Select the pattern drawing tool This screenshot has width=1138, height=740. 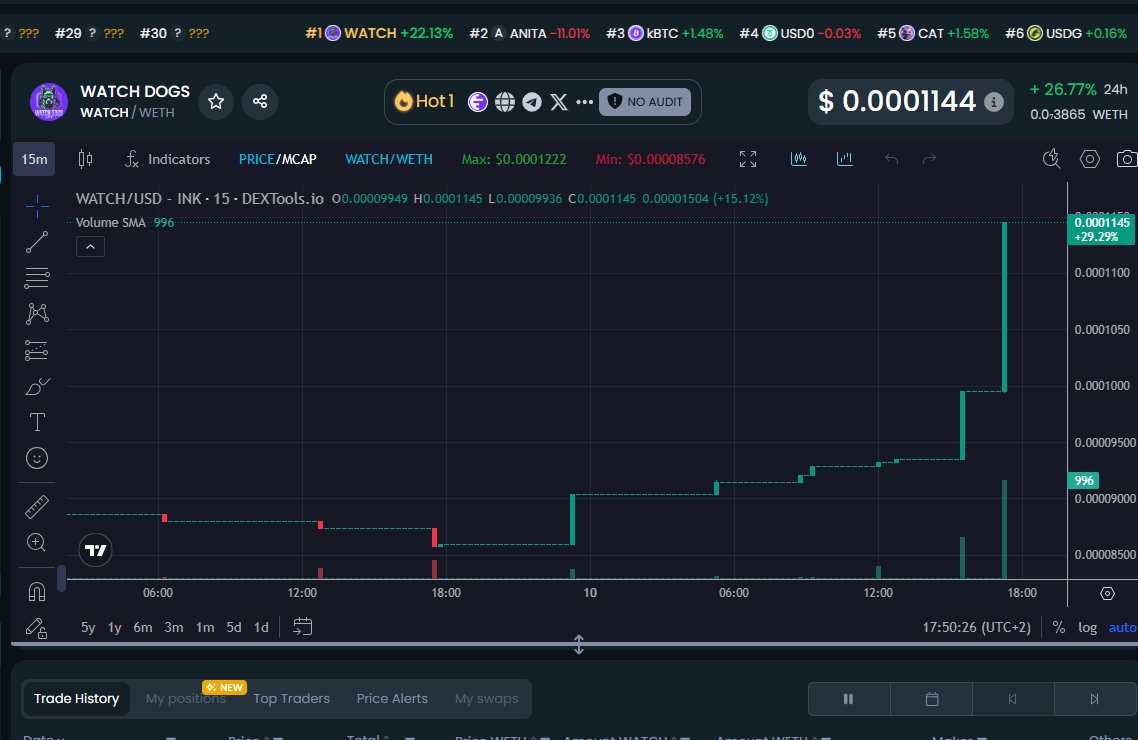[37, 313]
